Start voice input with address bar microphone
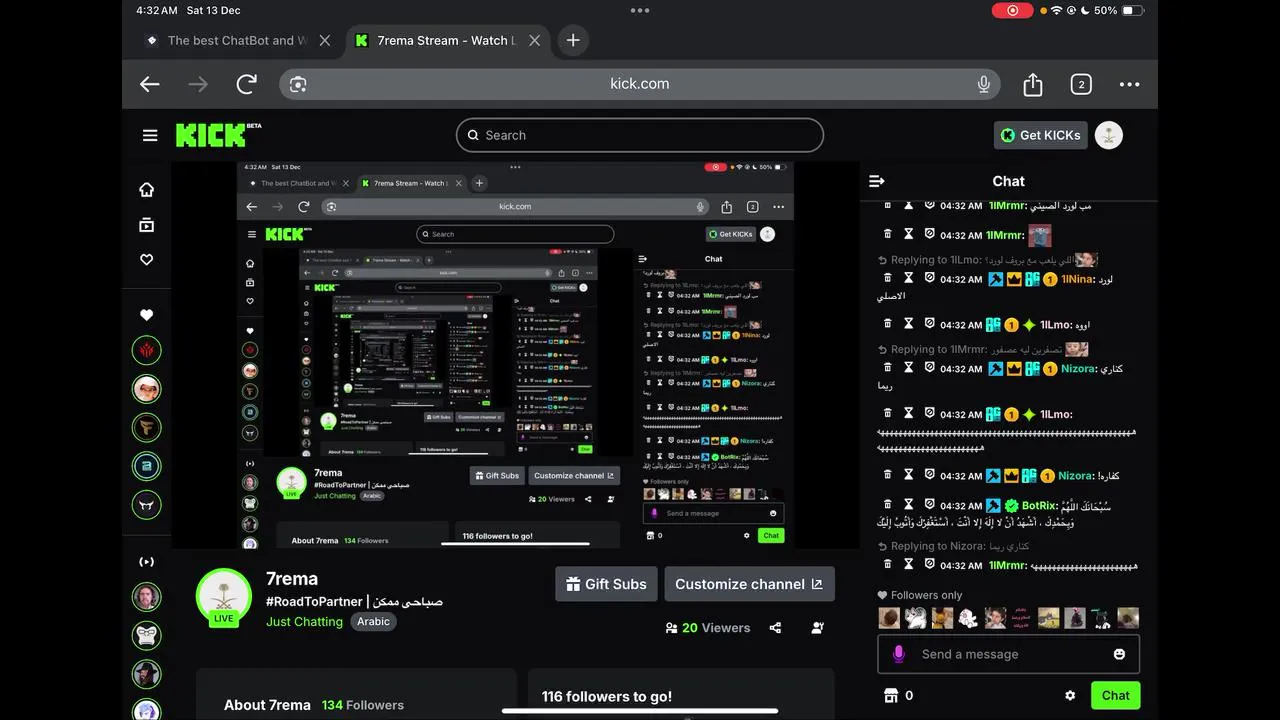This screenshot has width=1280, height=720. (x=984, y=84)
